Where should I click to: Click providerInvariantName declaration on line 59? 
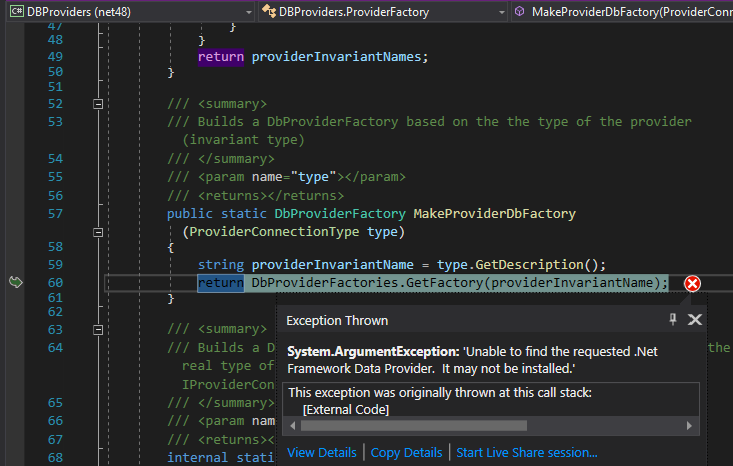click(x=332, y=265)
